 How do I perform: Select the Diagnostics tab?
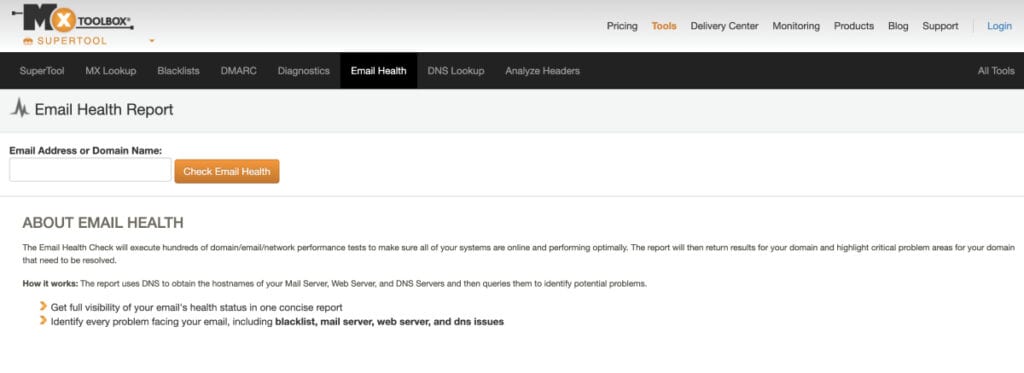(x=304, y=71)
